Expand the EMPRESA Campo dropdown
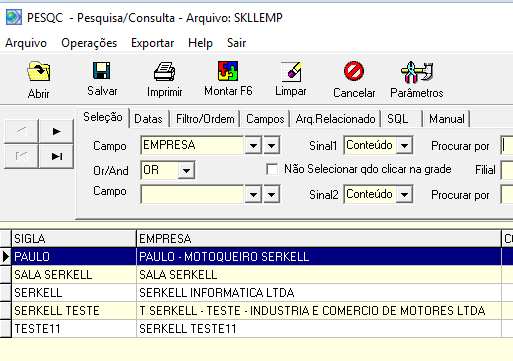The height and width of the screenshot is (361, 513). click(253, 145)
